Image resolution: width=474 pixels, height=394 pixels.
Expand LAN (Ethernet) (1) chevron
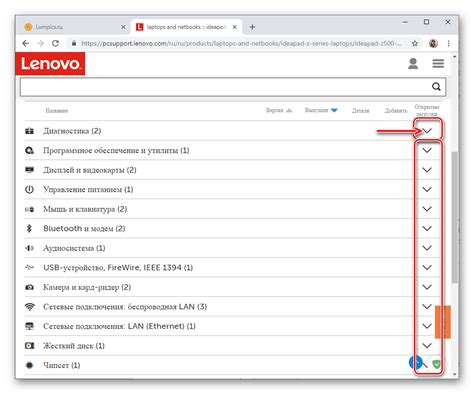click(x=427, y=326)
